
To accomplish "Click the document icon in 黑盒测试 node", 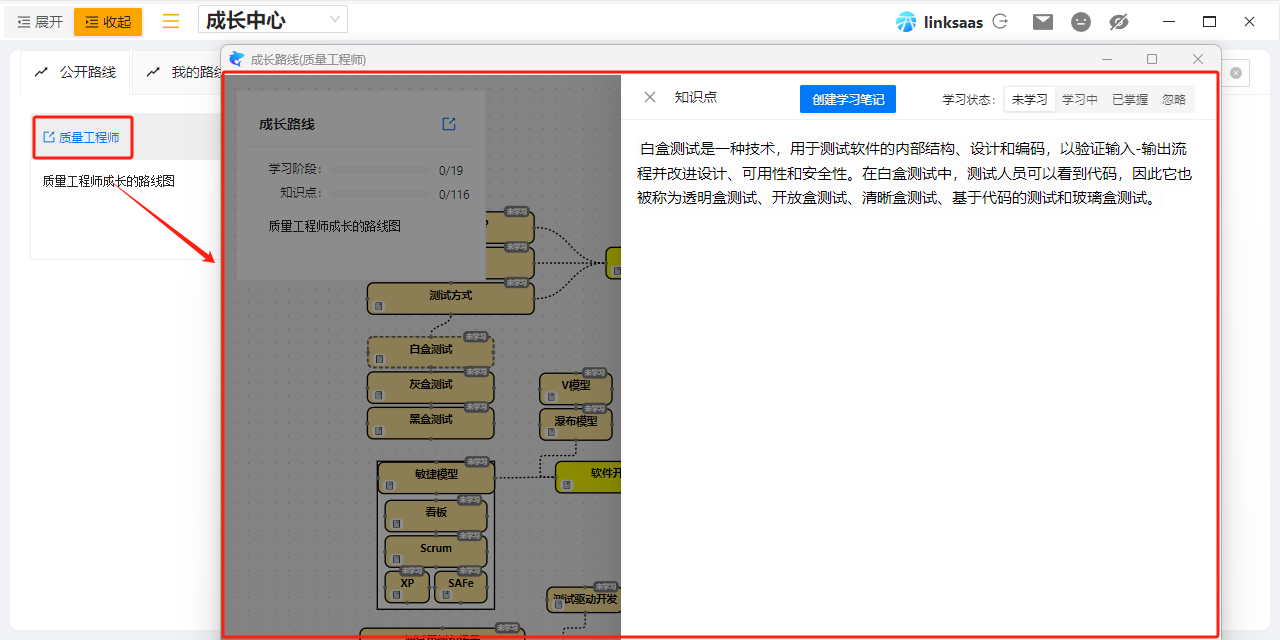I will point(379,430).
